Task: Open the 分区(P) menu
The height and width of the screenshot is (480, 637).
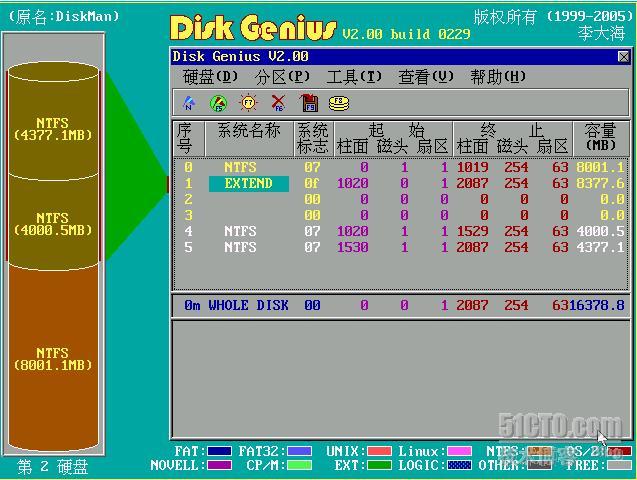Action: 283,77
